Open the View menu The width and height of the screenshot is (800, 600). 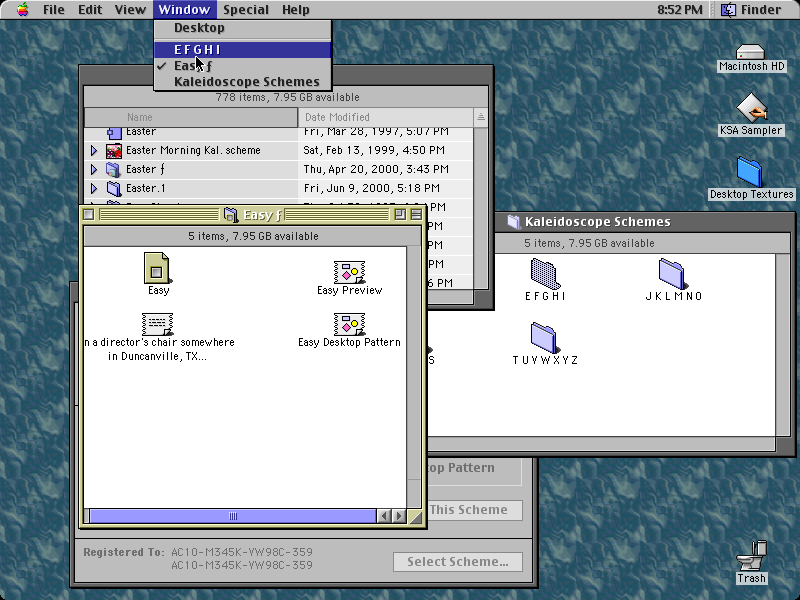130,10
